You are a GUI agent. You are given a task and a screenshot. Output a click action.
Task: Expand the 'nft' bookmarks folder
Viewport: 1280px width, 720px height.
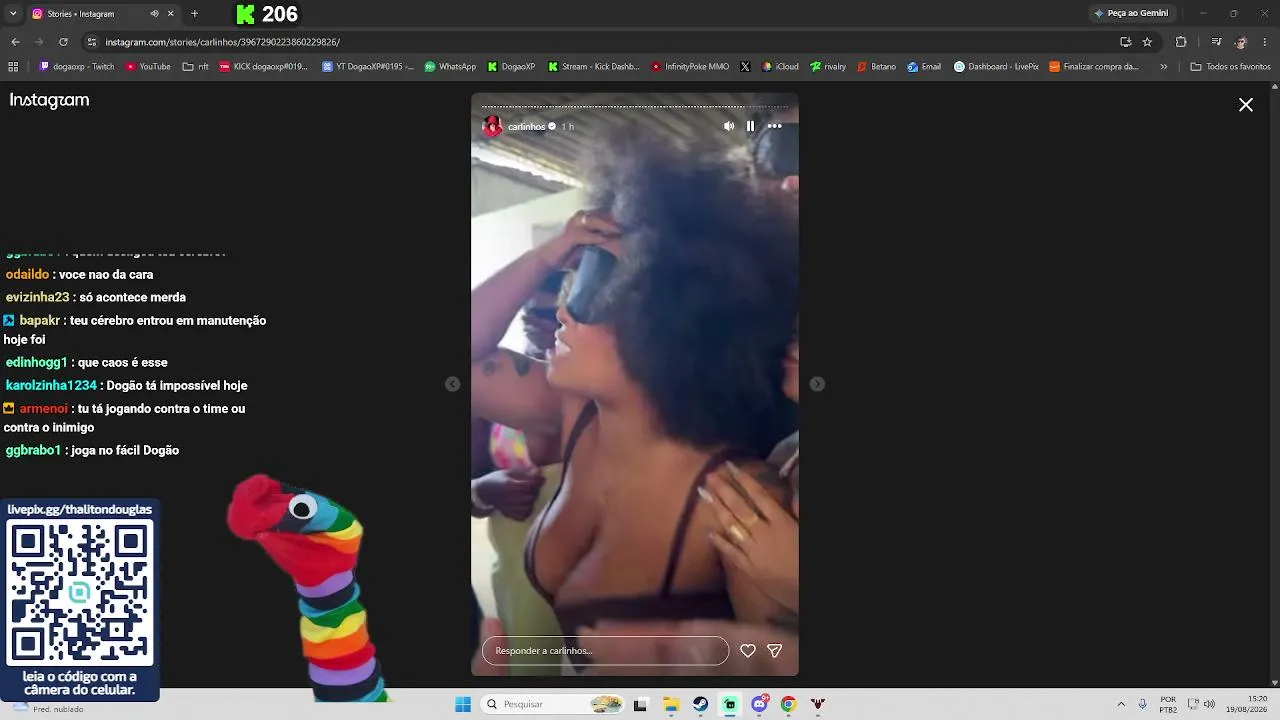pos(196,67)
